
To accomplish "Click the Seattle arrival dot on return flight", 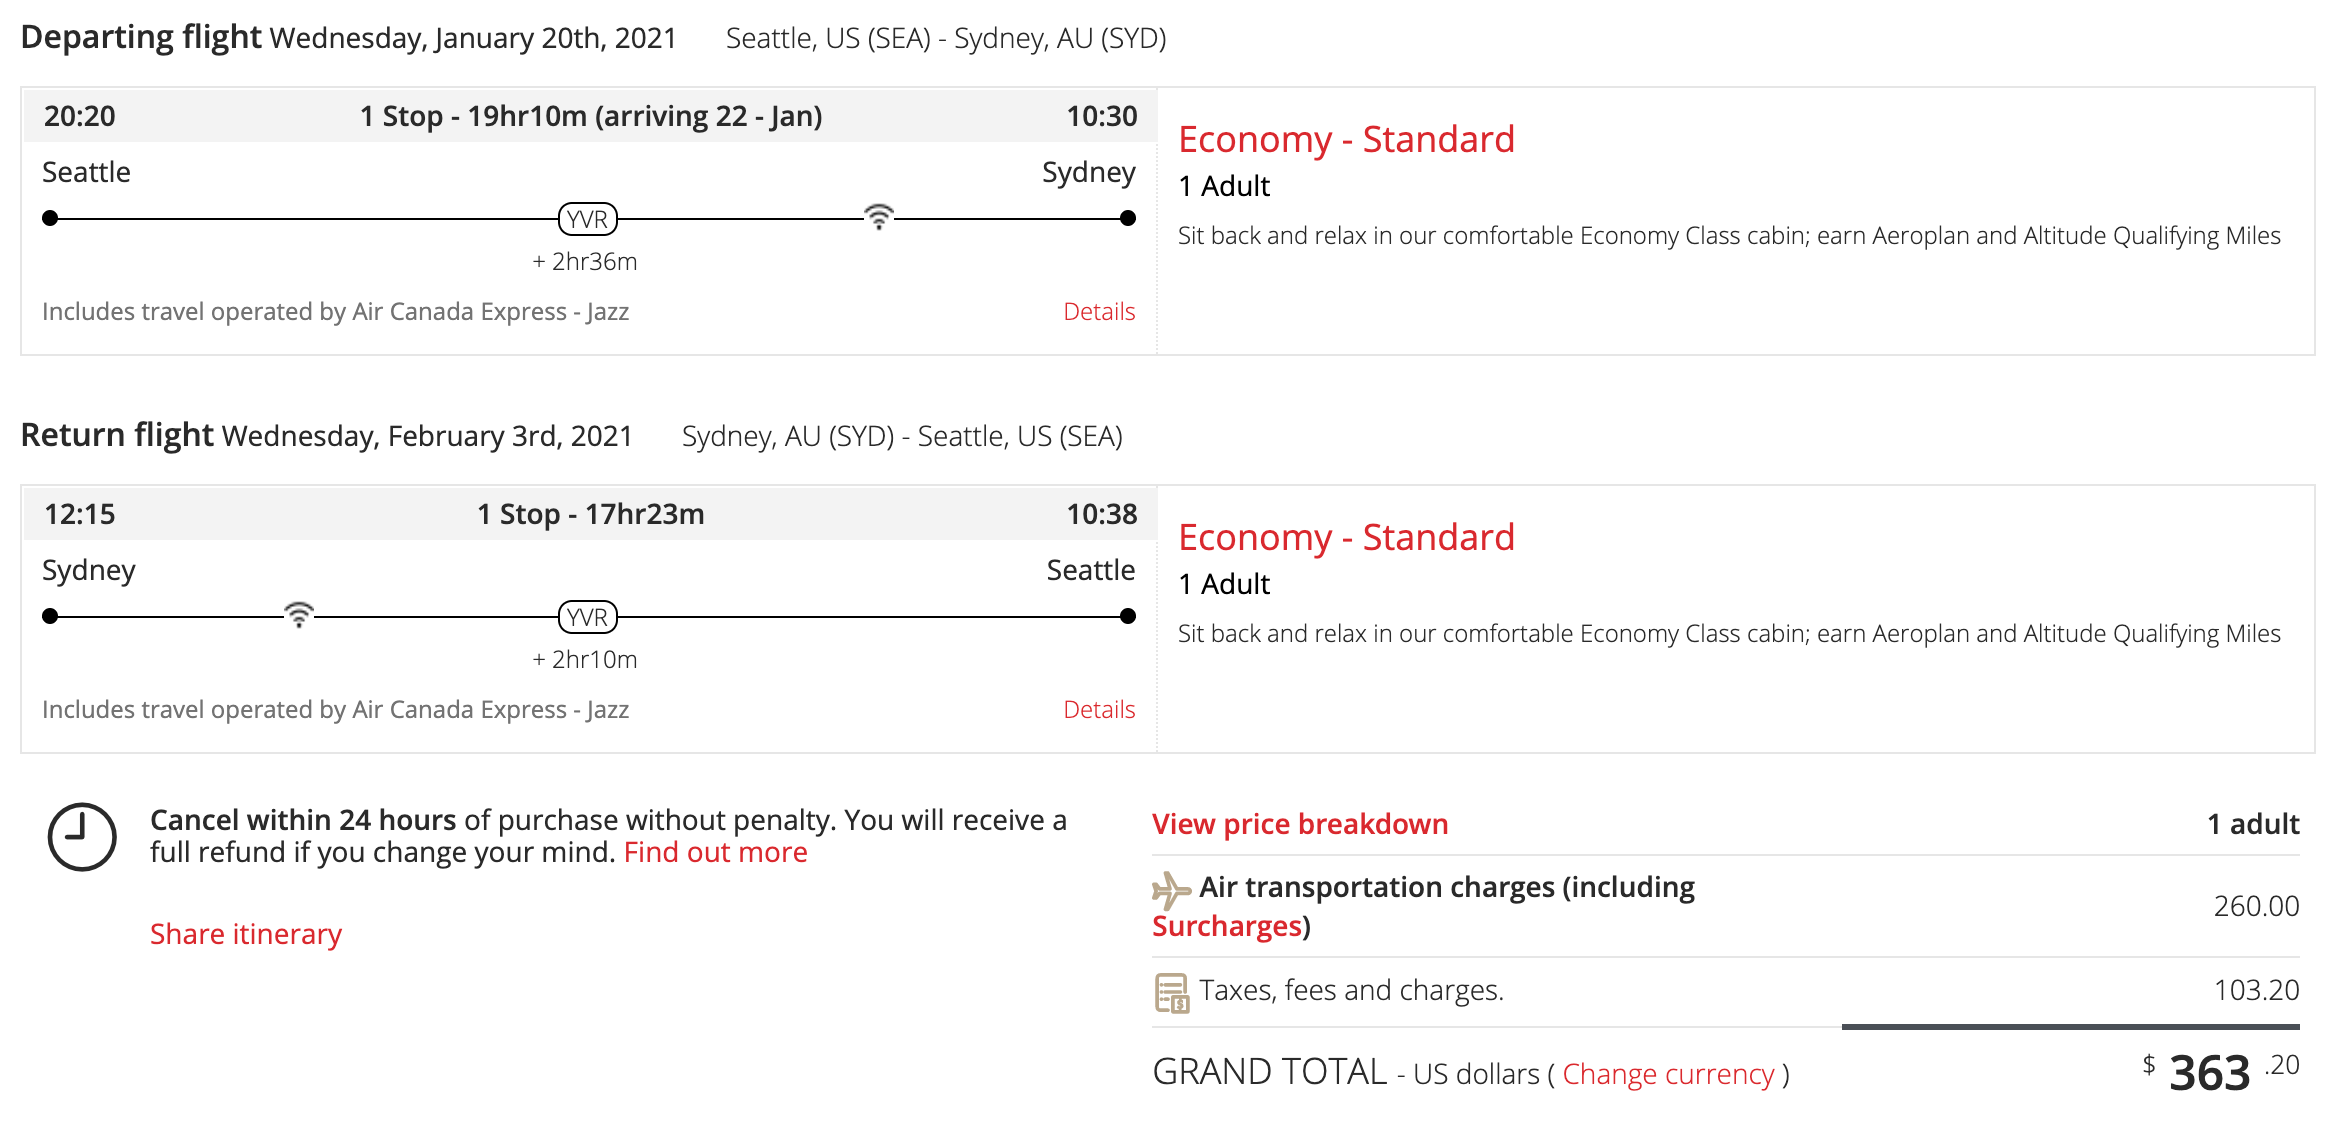I will click(x=1128, y=616).
